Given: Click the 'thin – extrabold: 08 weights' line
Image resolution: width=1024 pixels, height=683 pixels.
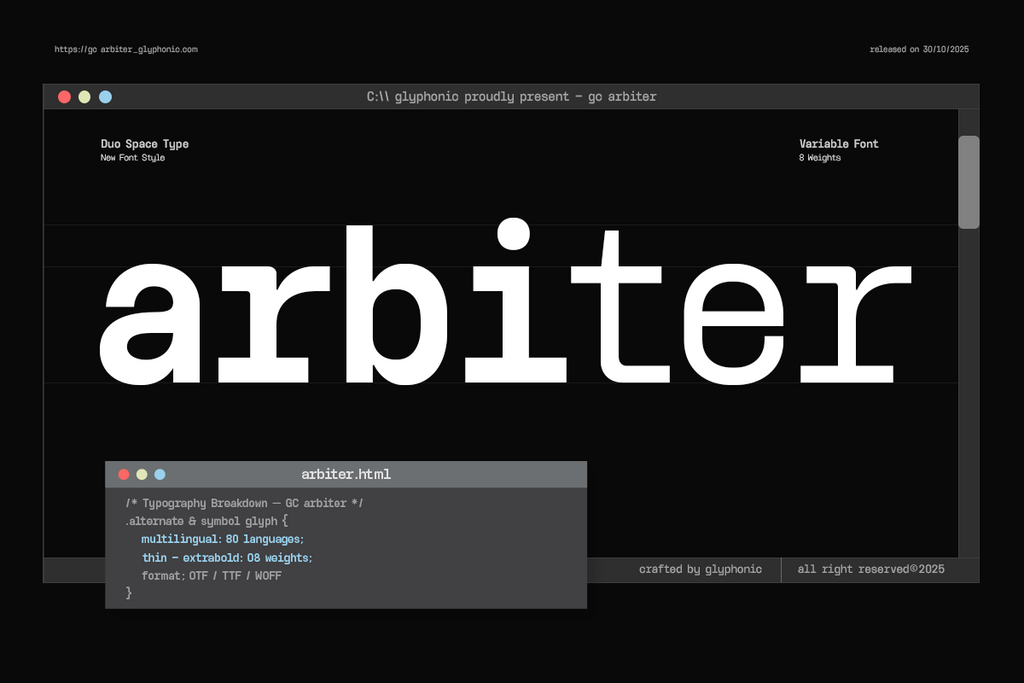Looking at the screenshot, I should [x=227, y=557].
